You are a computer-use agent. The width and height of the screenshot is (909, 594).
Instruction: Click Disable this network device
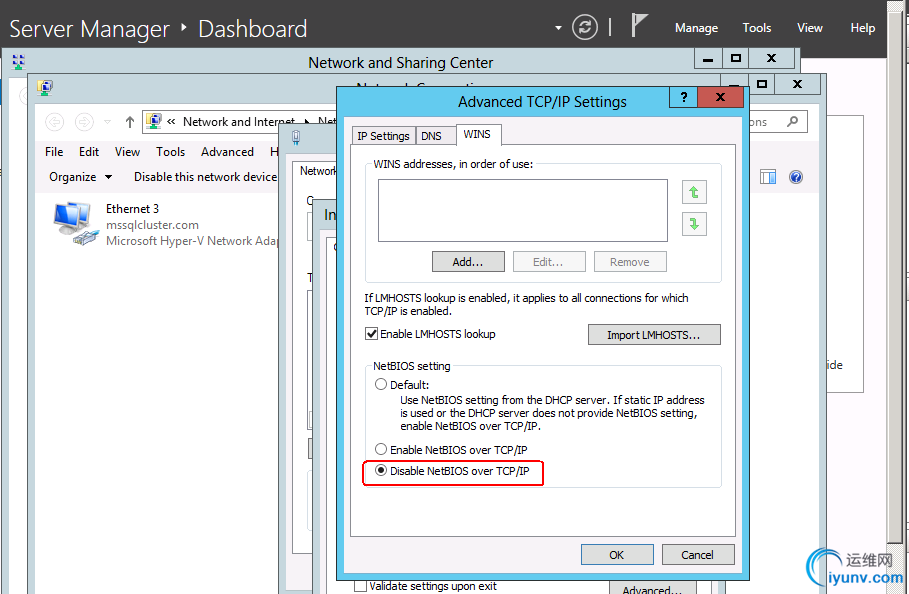205,177
